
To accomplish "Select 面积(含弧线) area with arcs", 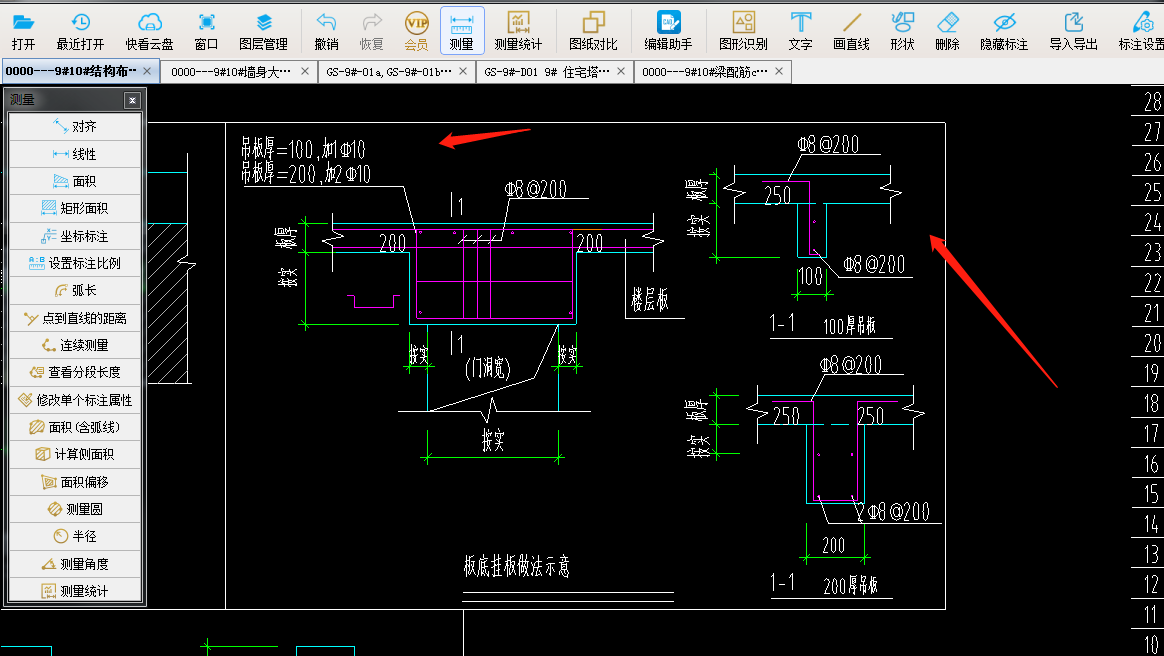I will [74, 427].
